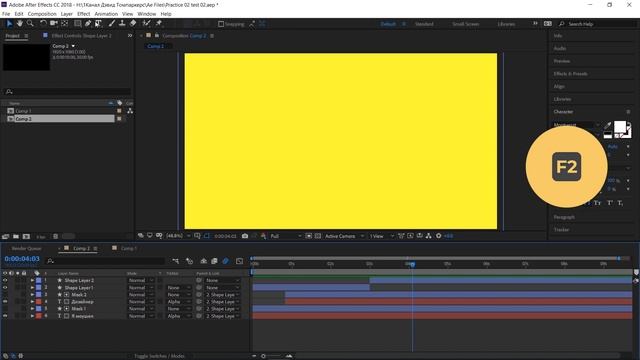Open the 1 View layout dropdown
The height and width of the screenshot is (360, 640).
(382, 236)
